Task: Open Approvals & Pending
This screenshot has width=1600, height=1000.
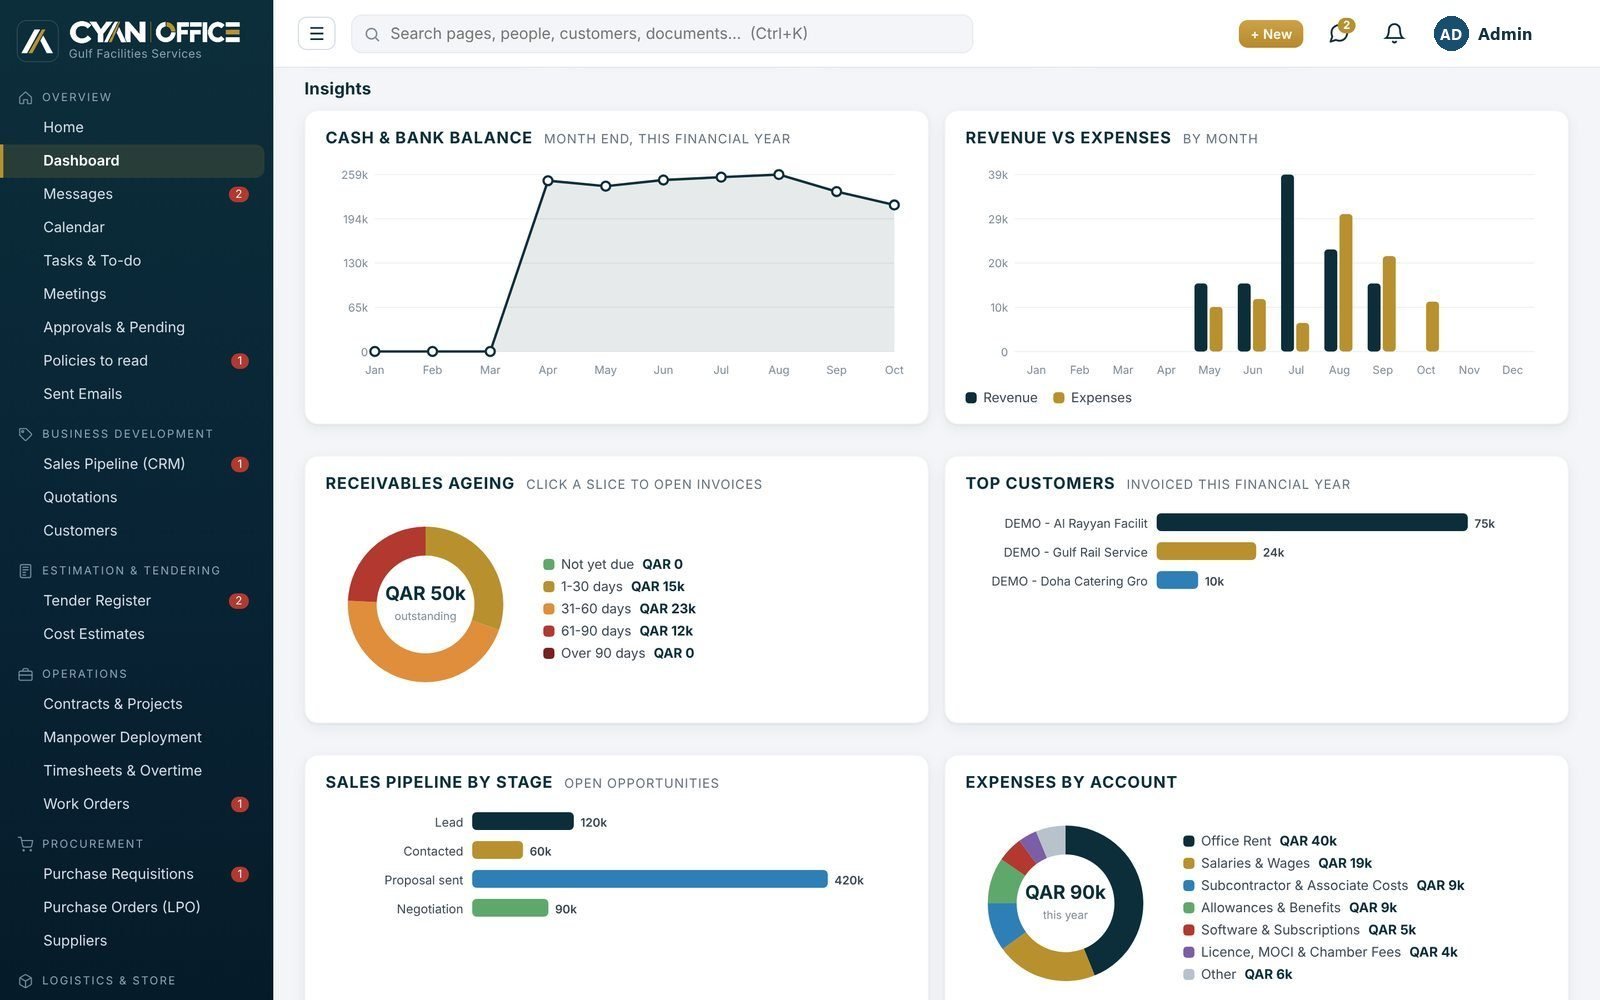Action: (132, 327)
